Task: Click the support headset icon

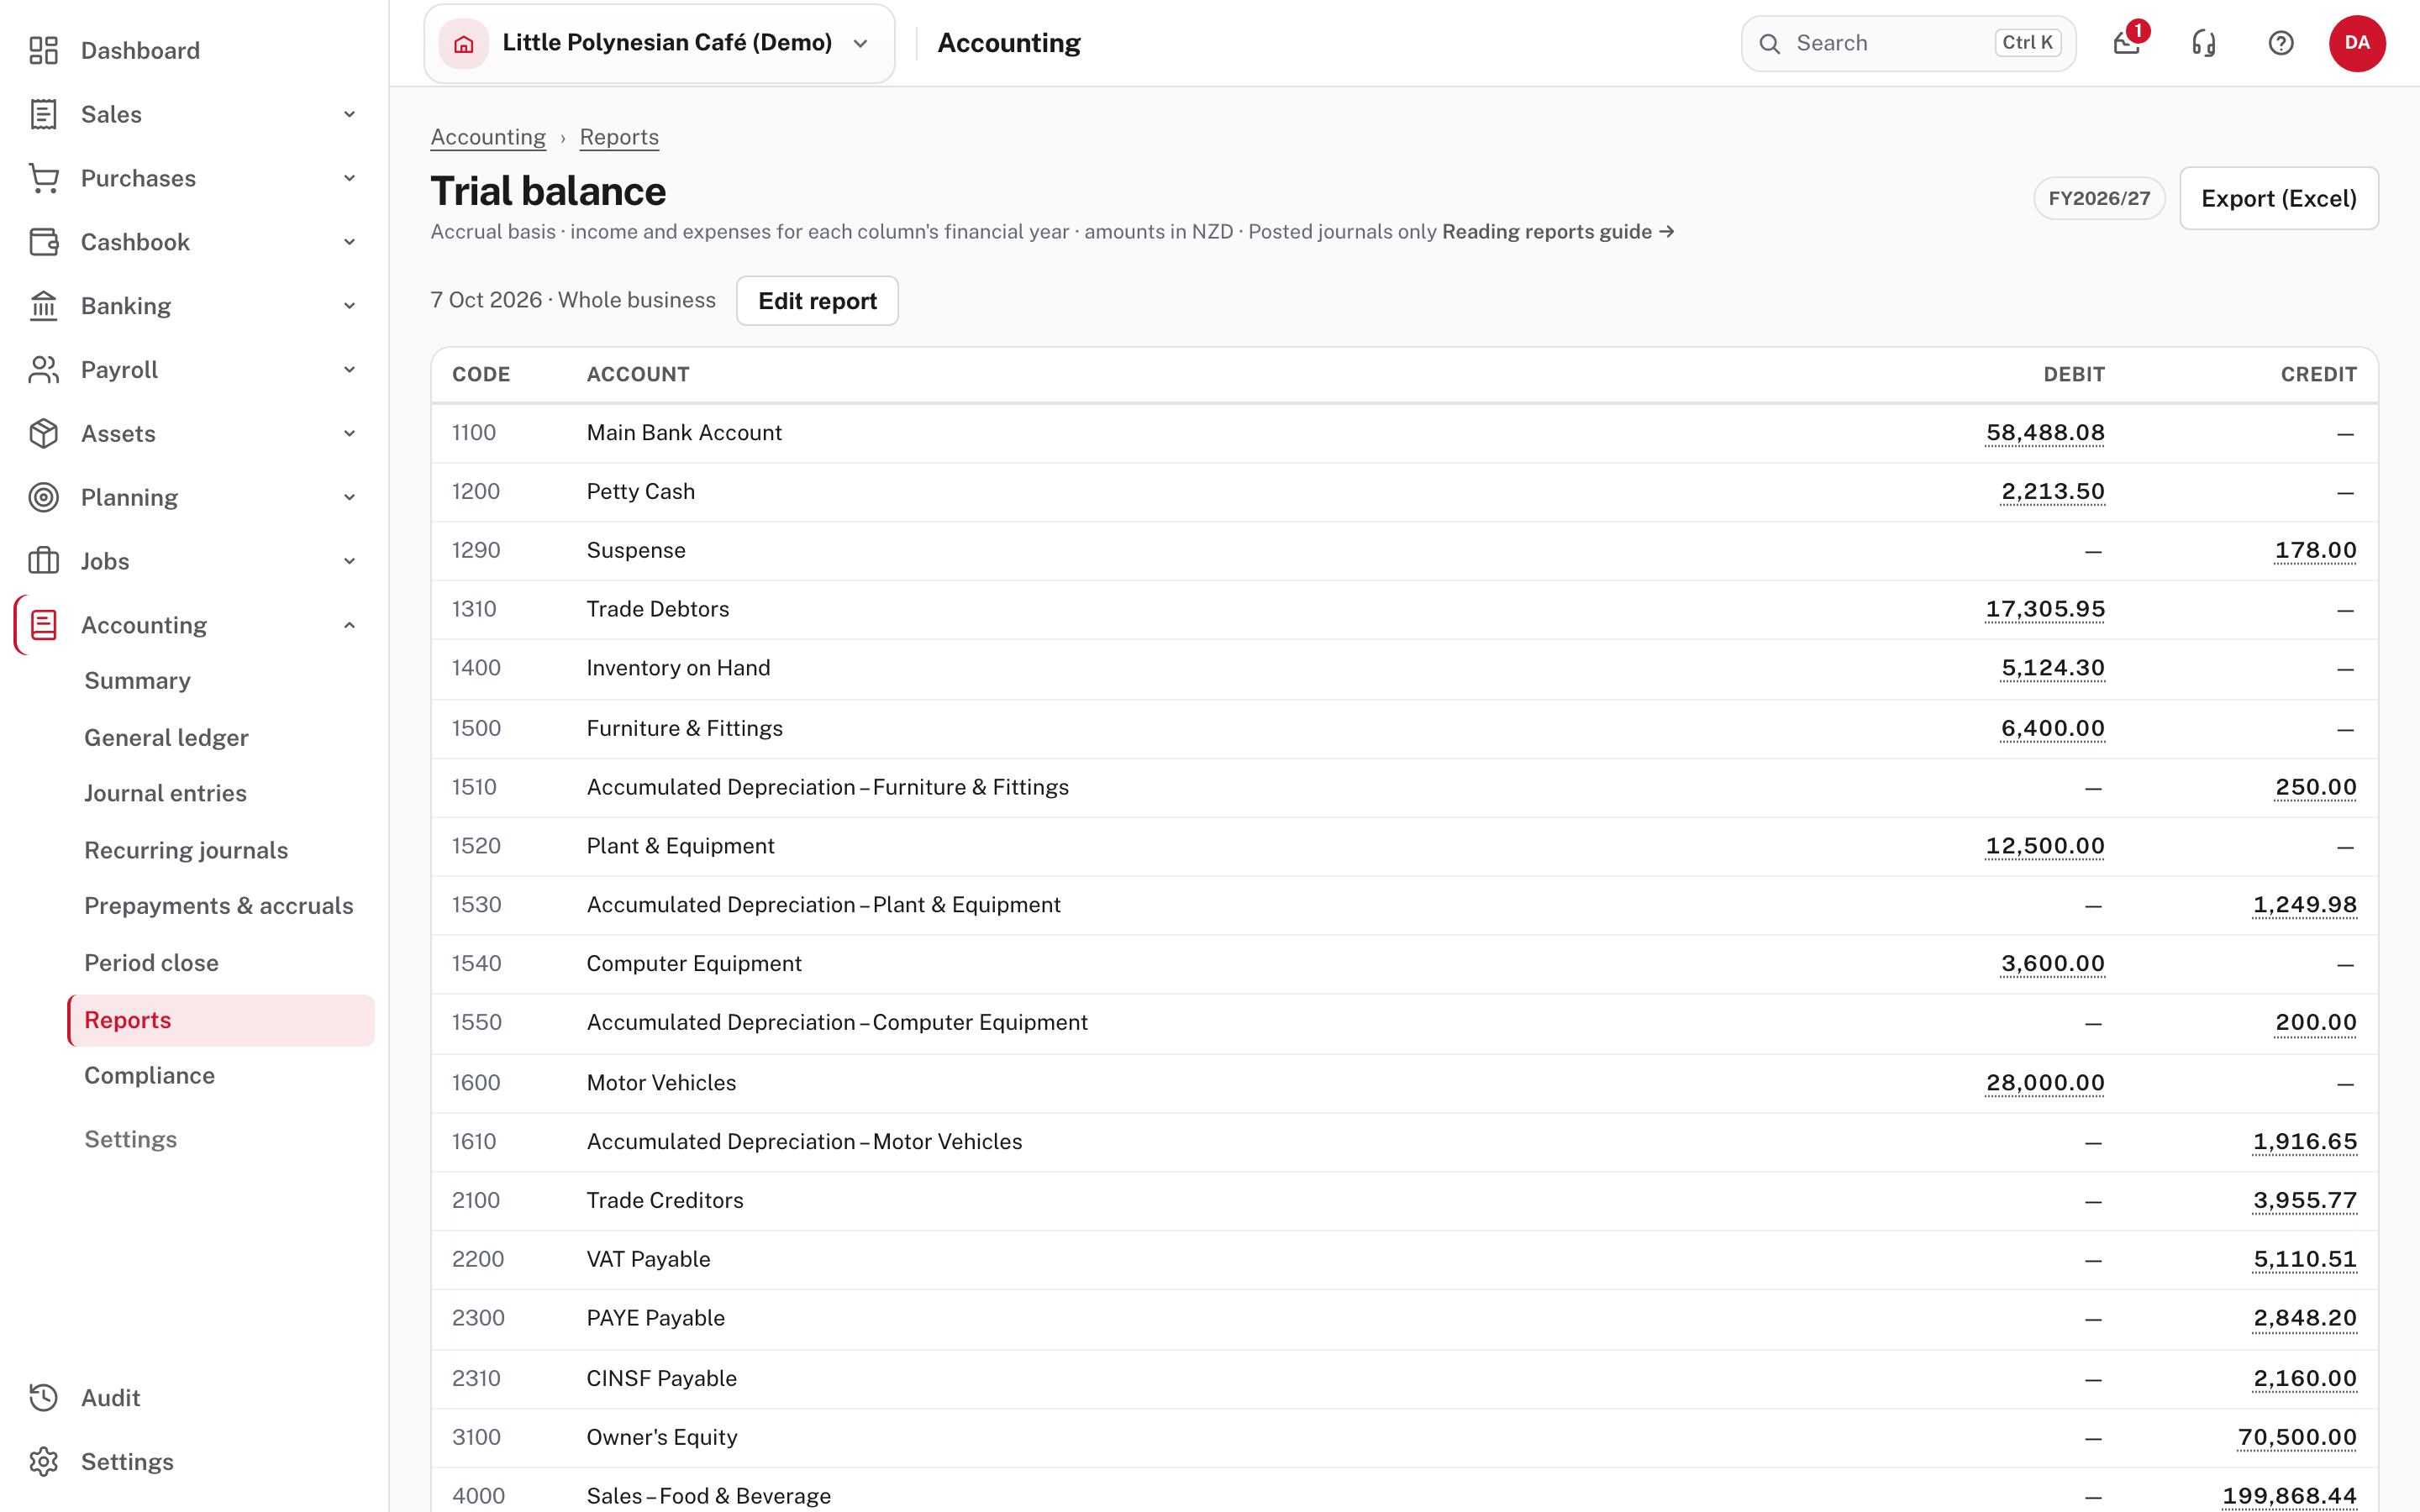Action: [x=2204, y=43]
